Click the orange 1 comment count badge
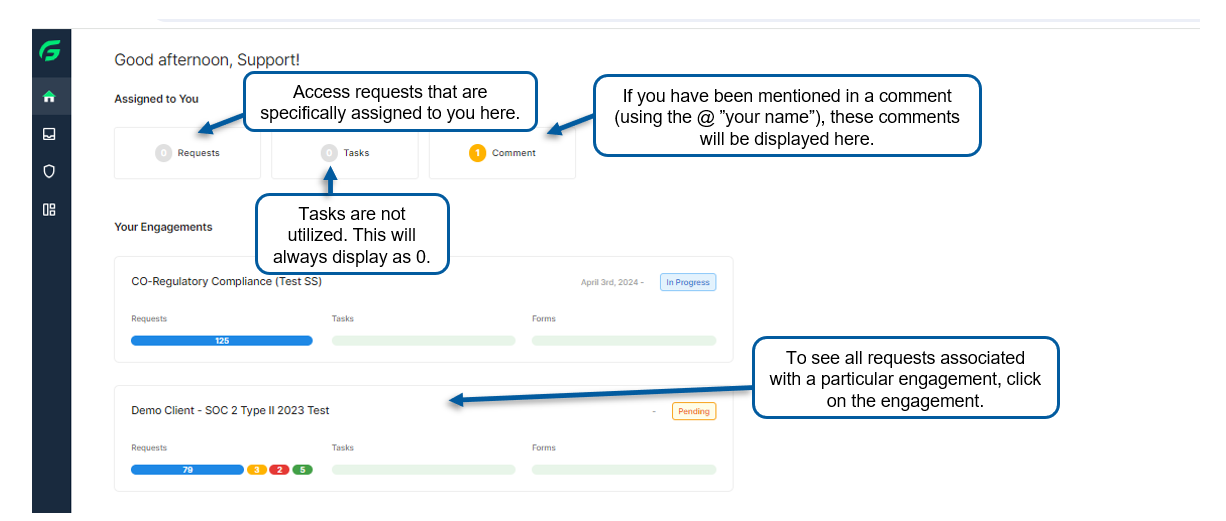Viewport: 1226px width, 521px height. coord(477,153)
